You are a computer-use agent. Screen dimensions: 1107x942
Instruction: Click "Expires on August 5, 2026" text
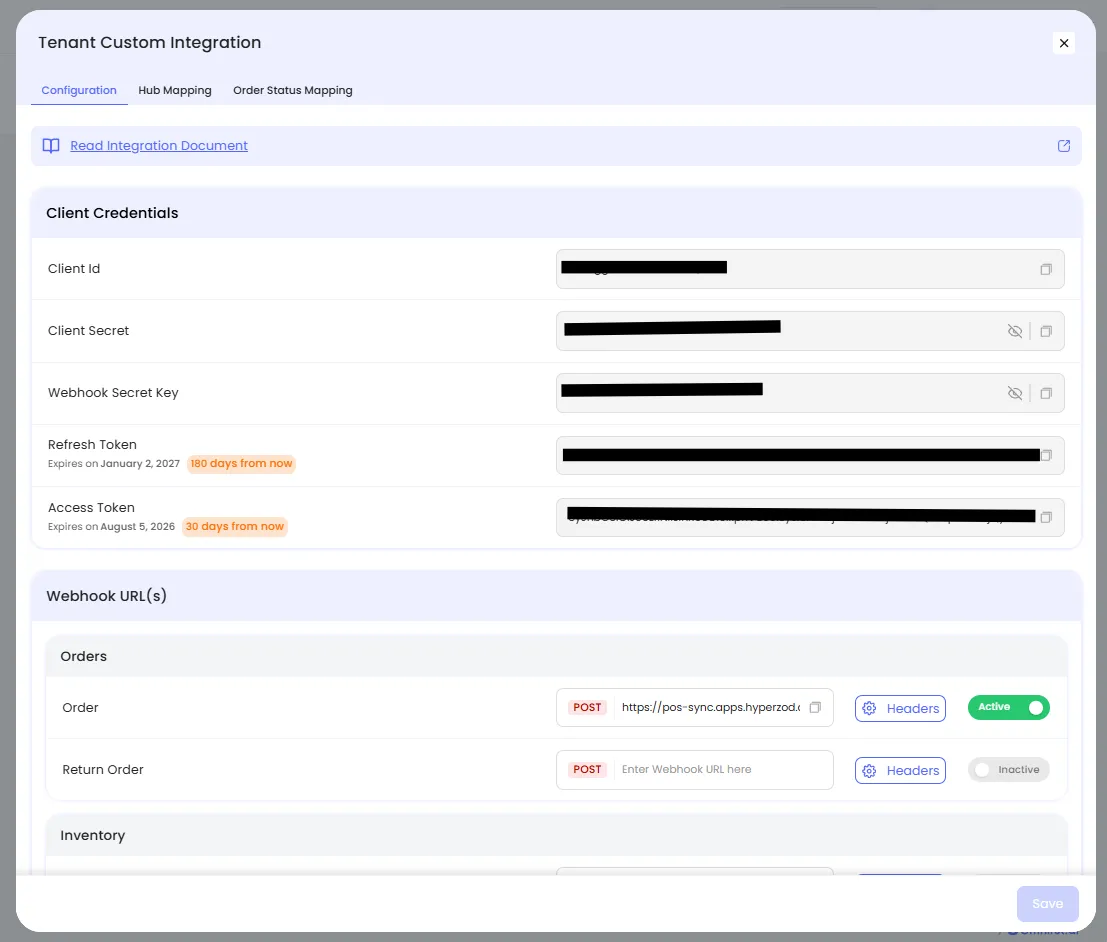pos(112,527)
